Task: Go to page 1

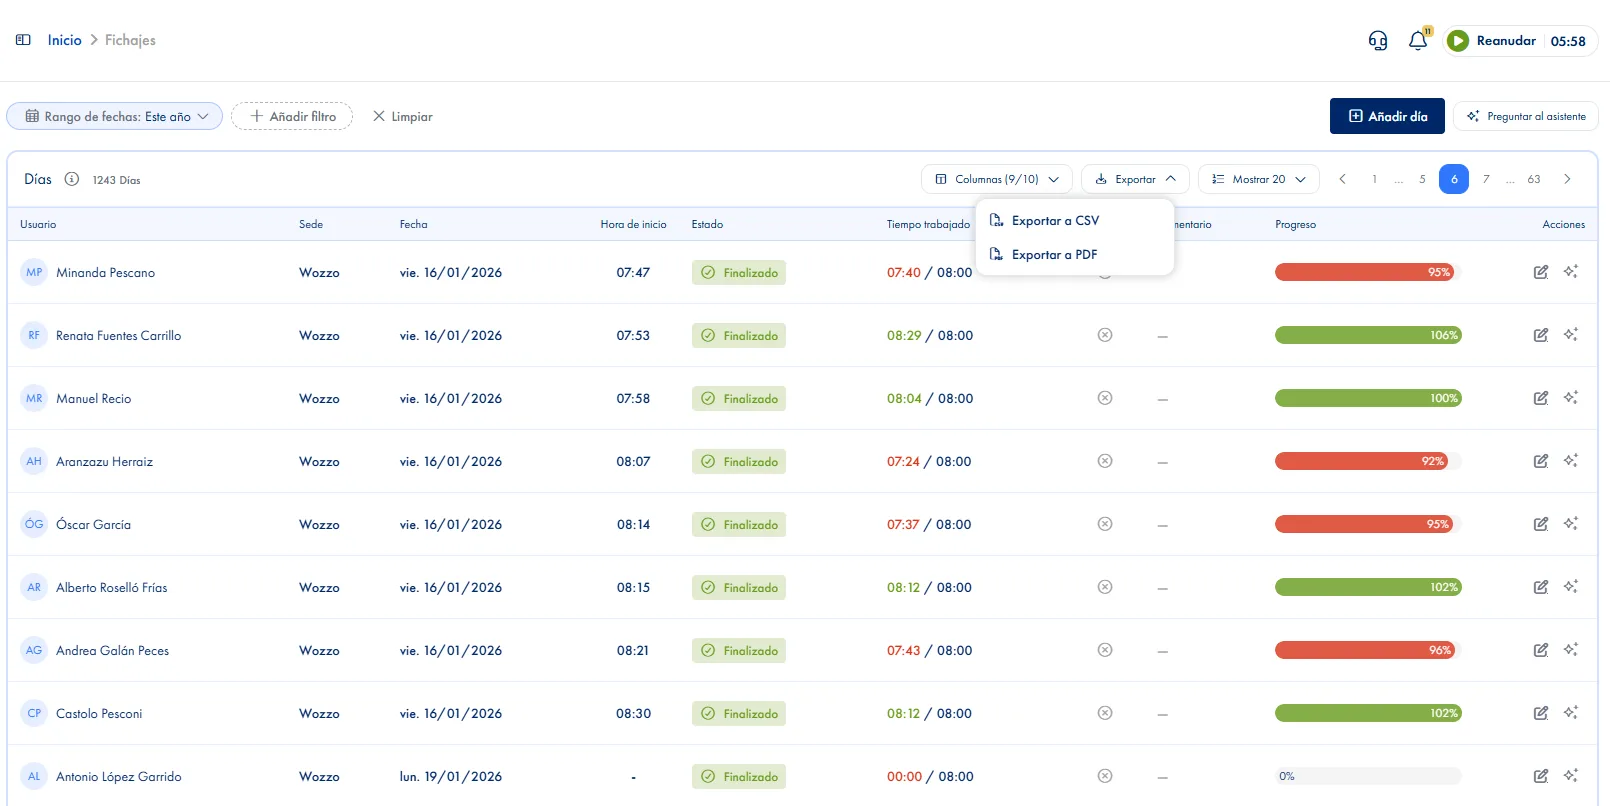Action: [x=1374, y=179]
